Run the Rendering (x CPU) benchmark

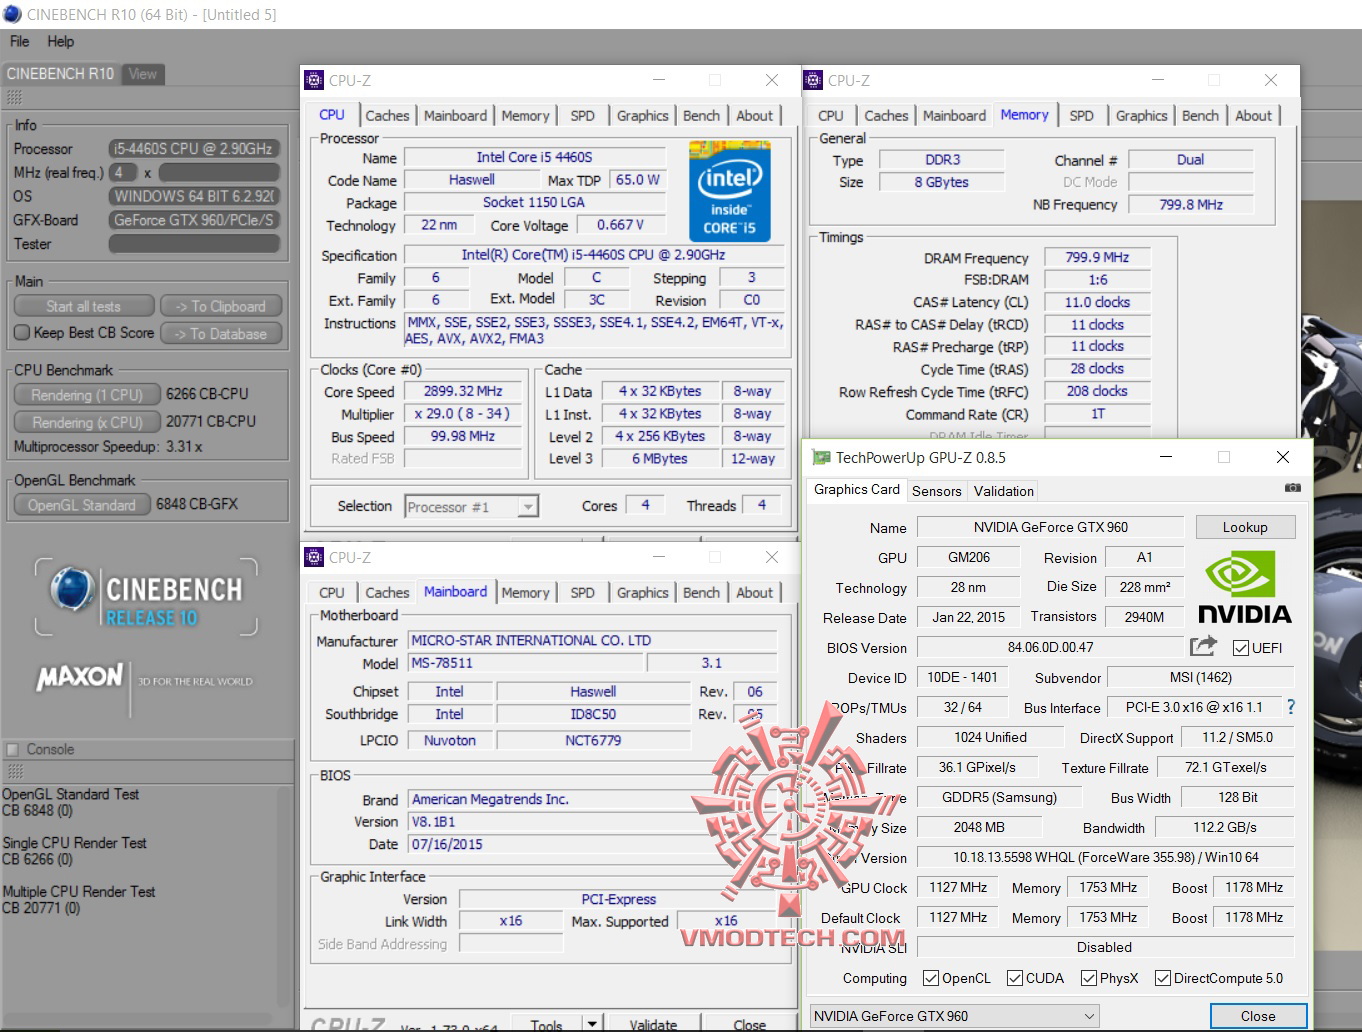pos(87,423)
